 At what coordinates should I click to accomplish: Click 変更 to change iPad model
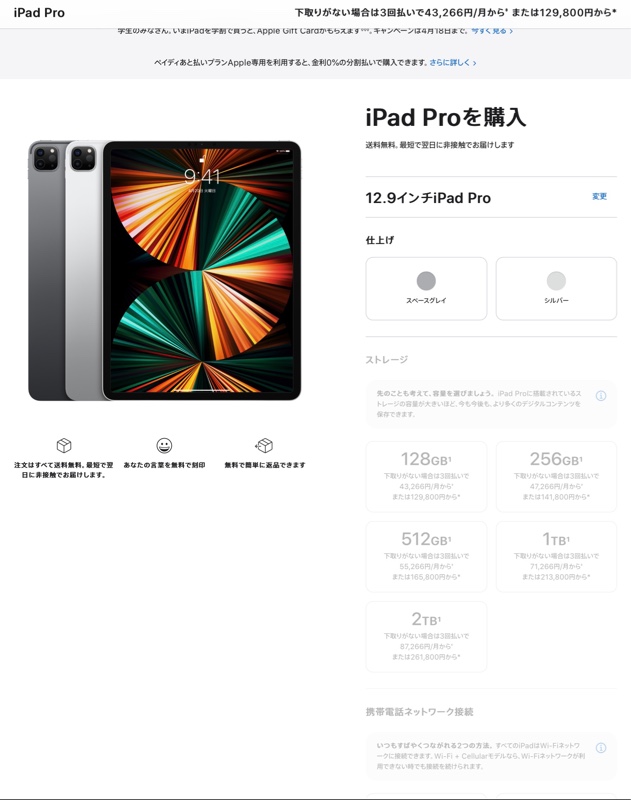click(x=599, y=196)
